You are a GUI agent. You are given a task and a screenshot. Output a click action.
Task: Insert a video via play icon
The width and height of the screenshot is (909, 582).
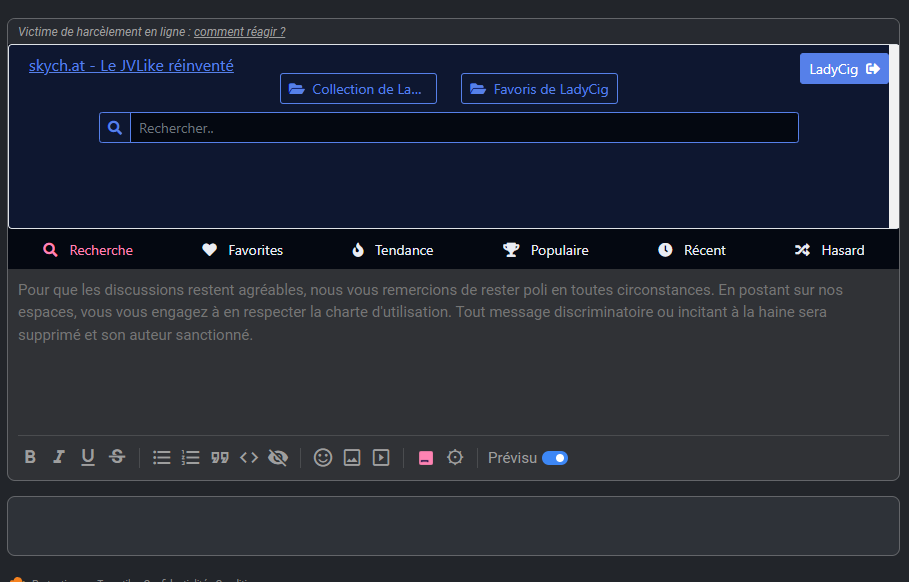(381, 457)
